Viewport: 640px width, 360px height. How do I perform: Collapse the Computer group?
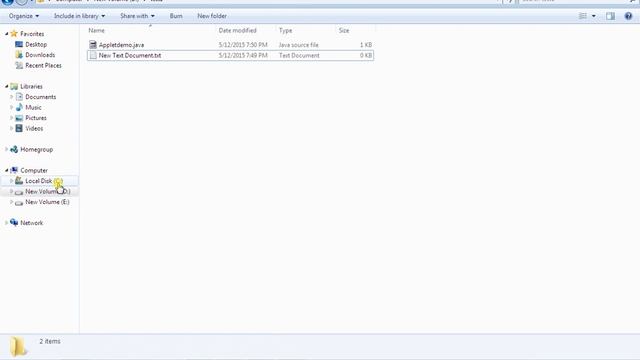click(7, 171)
